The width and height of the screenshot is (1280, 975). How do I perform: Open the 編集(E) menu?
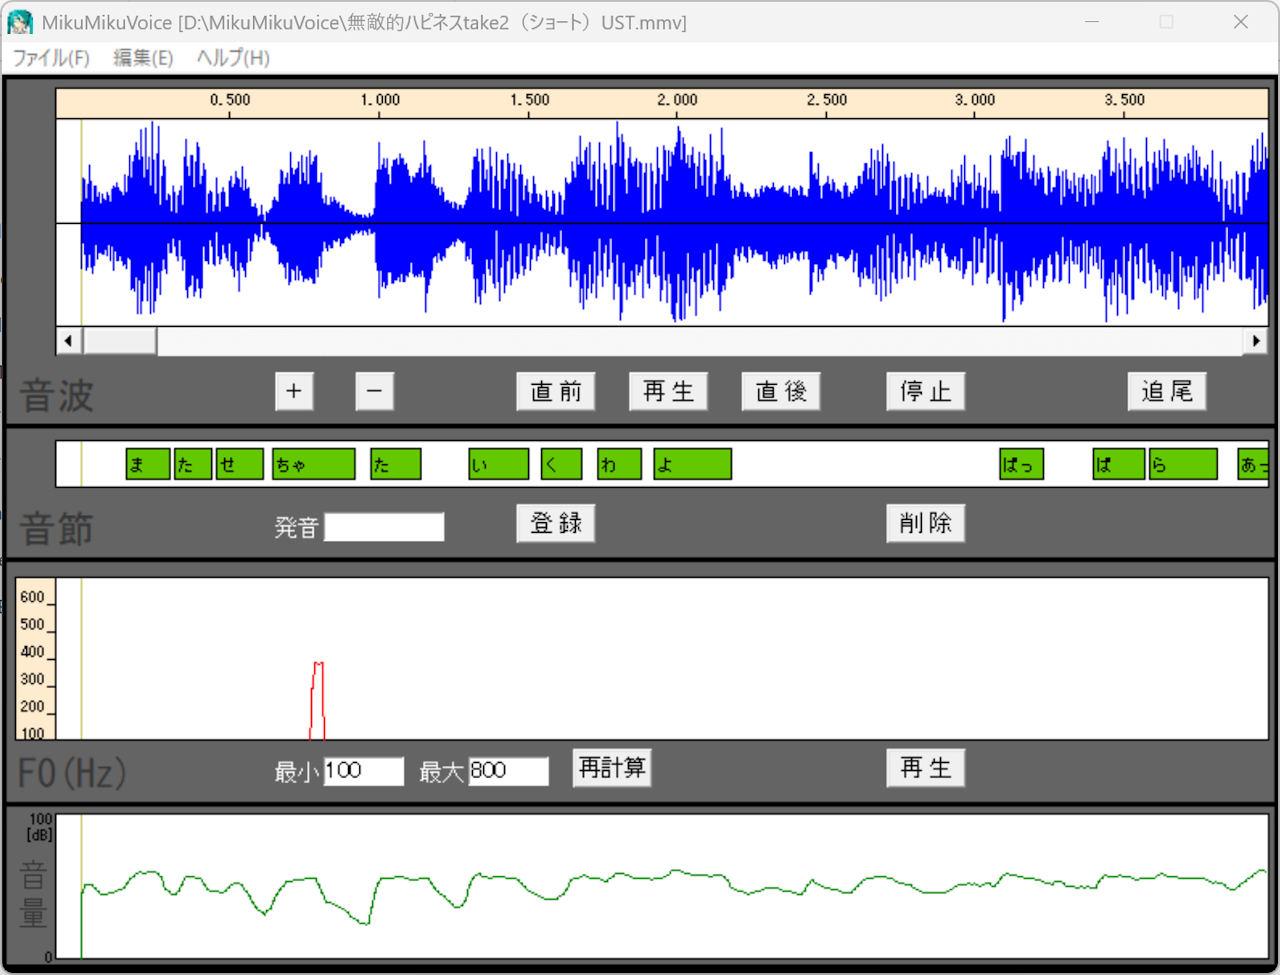143,58
